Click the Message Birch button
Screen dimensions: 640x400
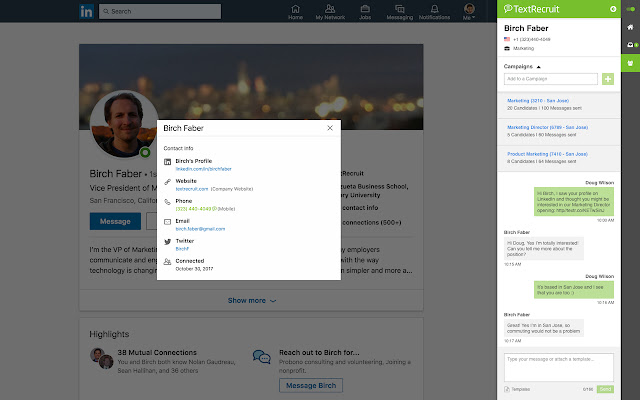[x=311, y=385]
